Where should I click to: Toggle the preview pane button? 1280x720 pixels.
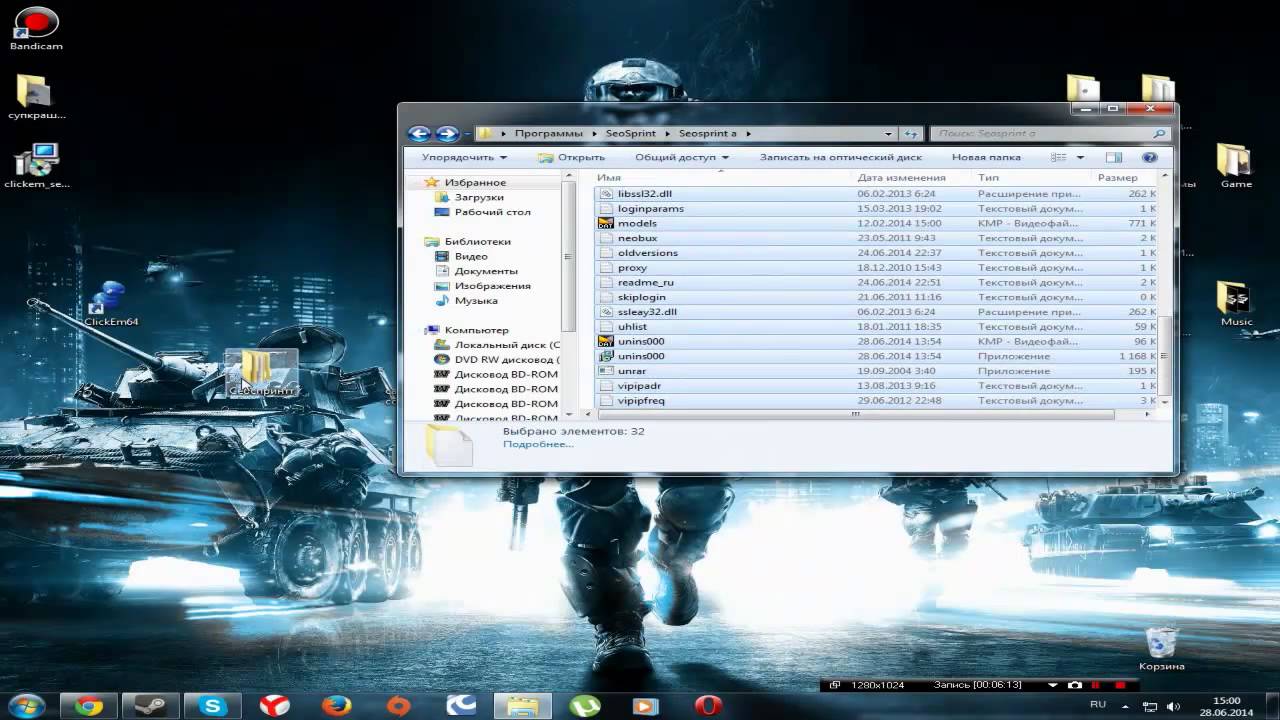[x=1114, y=157]
